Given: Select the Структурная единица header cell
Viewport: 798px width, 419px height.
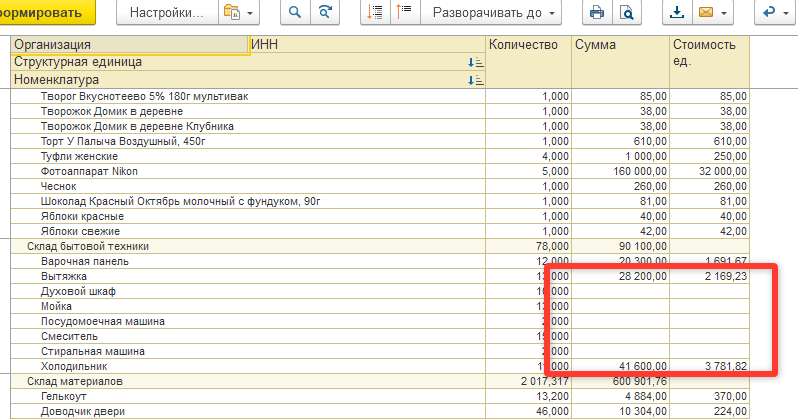Looking at the screenshot, I should (248, 62).
